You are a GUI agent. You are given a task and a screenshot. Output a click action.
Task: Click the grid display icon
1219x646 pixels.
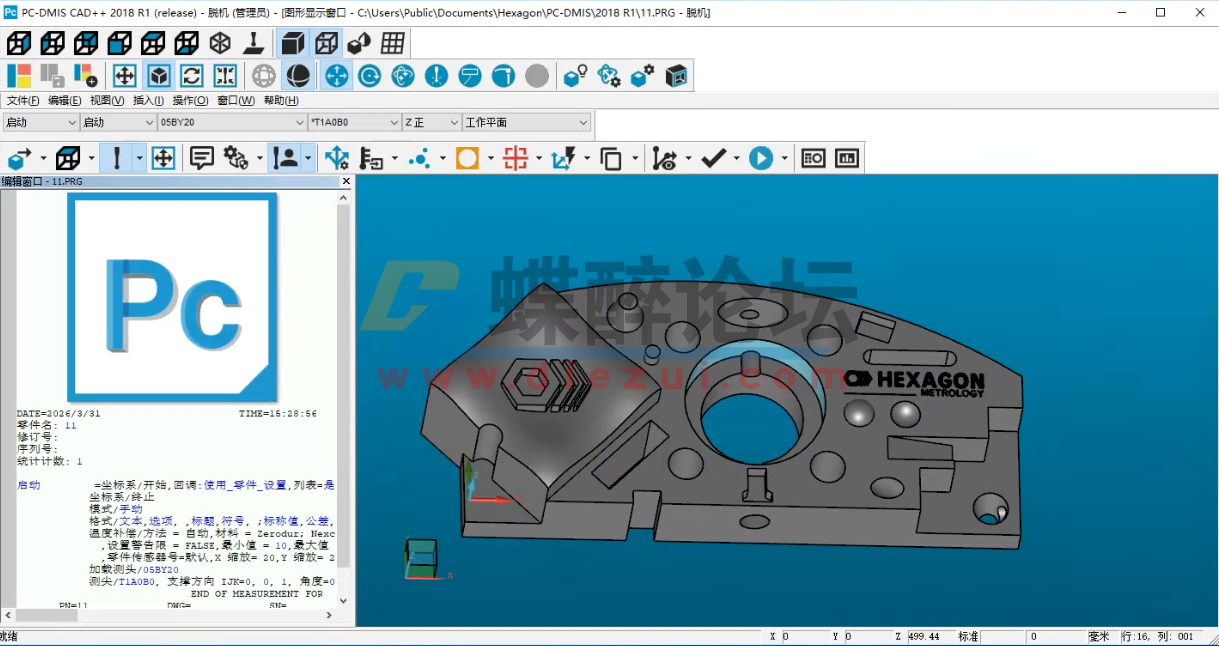pos(393,43)
